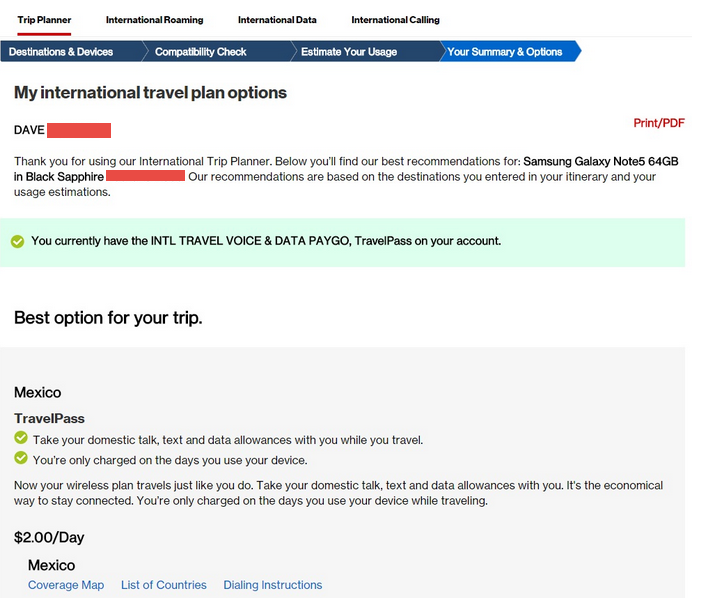This screenshot has width=705, height=609.
Task: Go to the International Calling tab
Action: 395,20
